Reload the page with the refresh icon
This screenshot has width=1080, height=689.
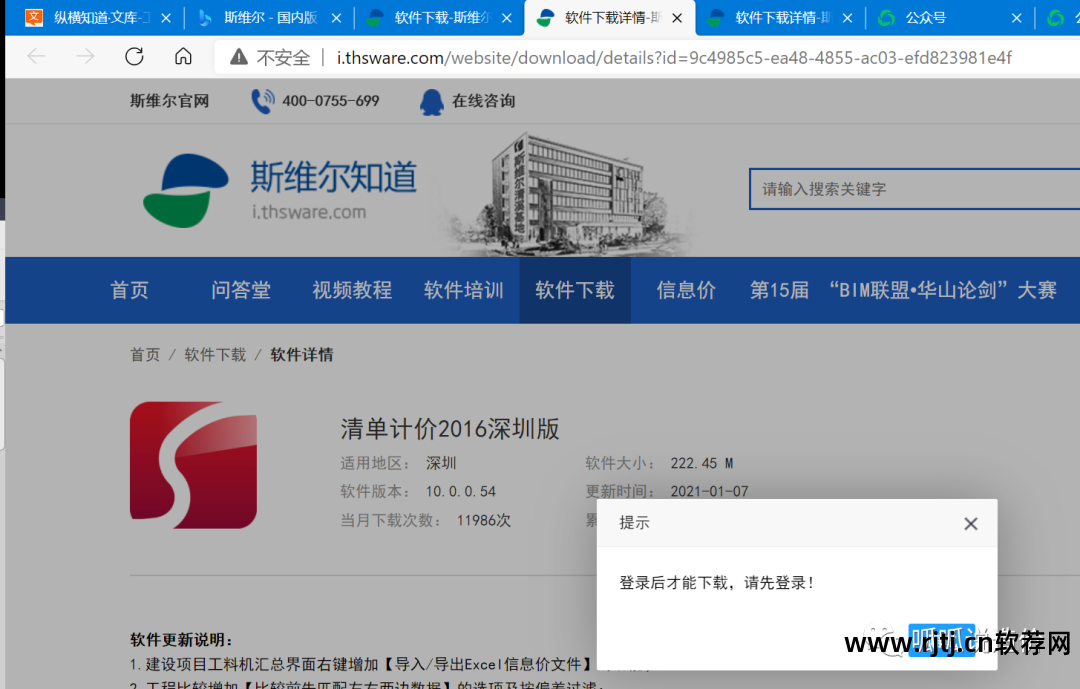click(134, 56)
